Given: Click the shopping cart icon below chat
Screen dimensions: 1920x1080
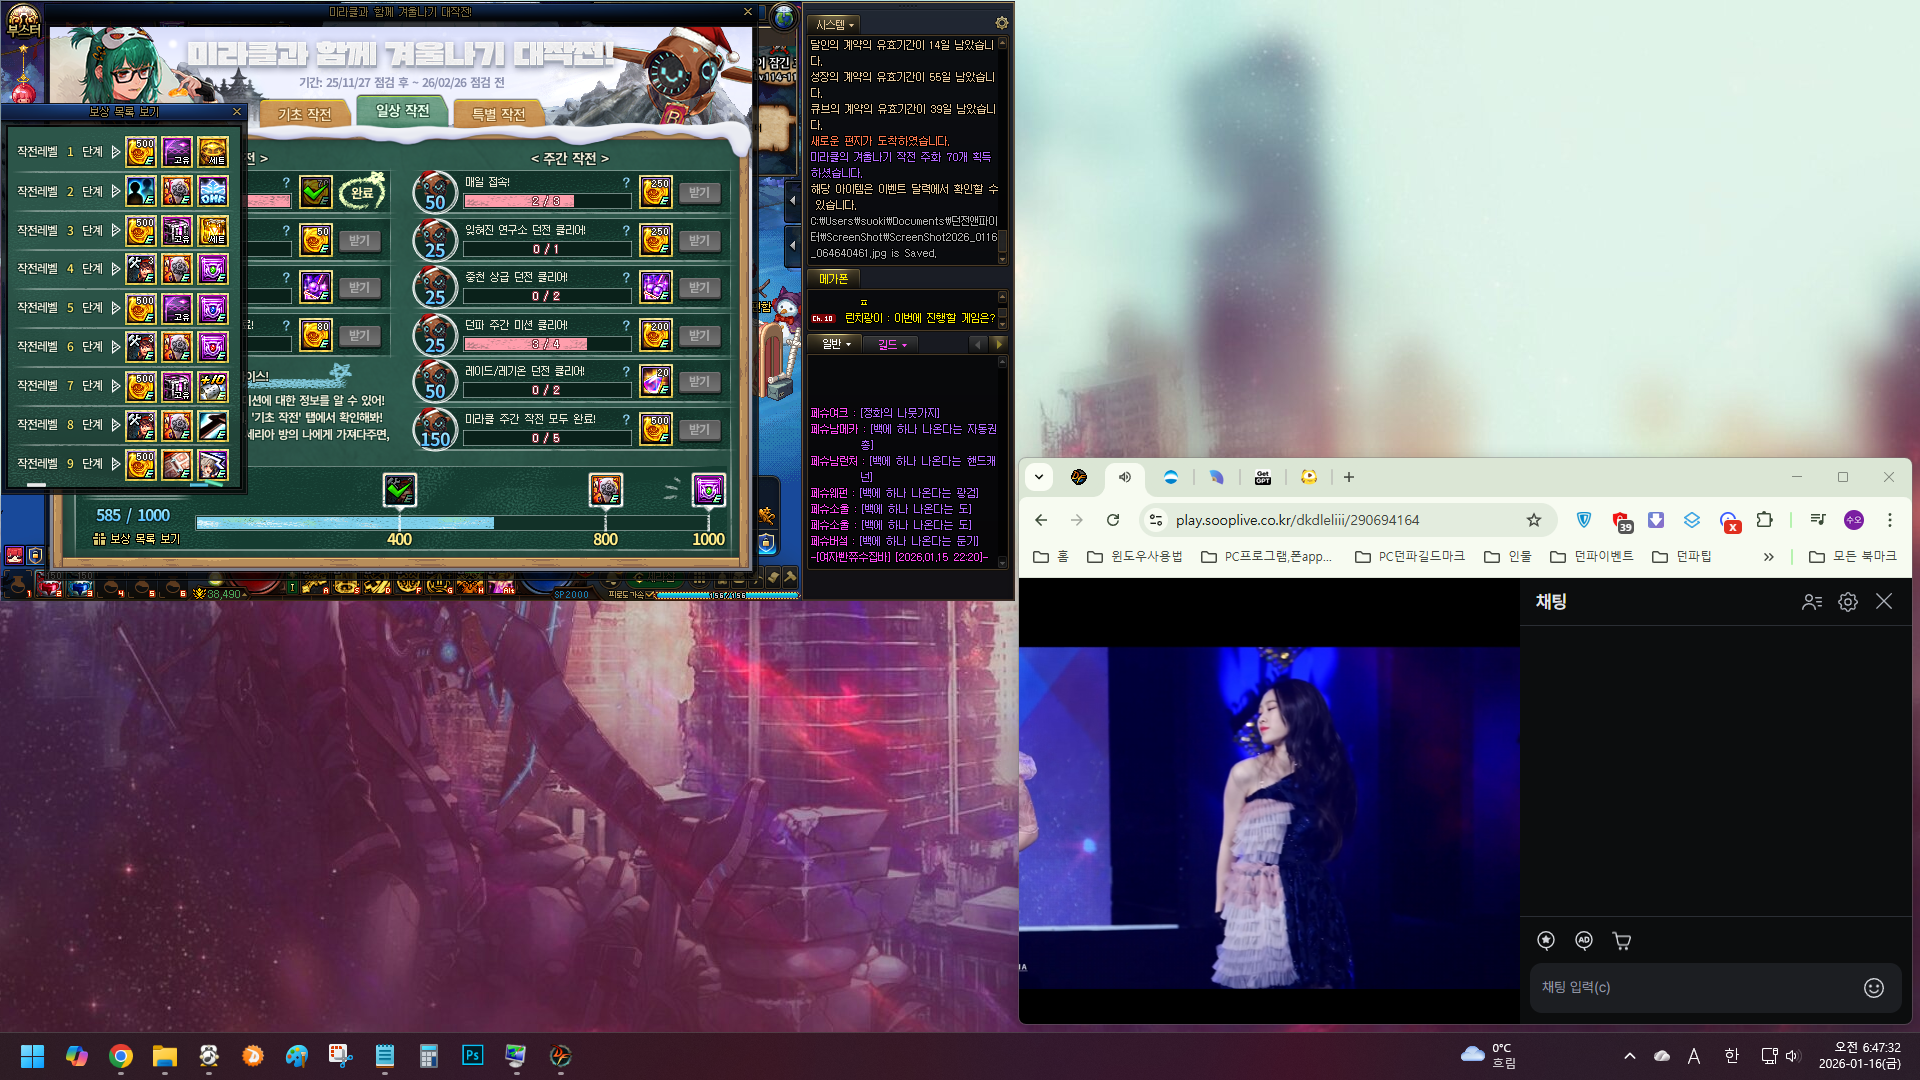Looking at the screenshot, I should (1622, 941).
